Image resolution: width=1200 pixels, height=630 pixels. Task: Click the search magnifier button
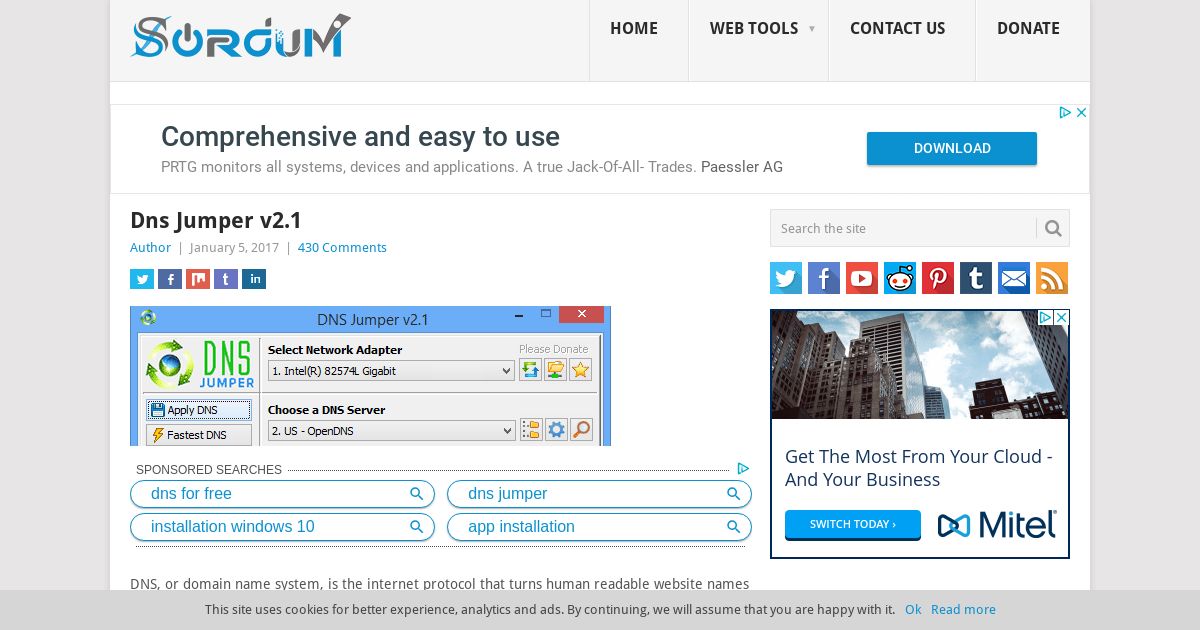[x=1053, y=228]
